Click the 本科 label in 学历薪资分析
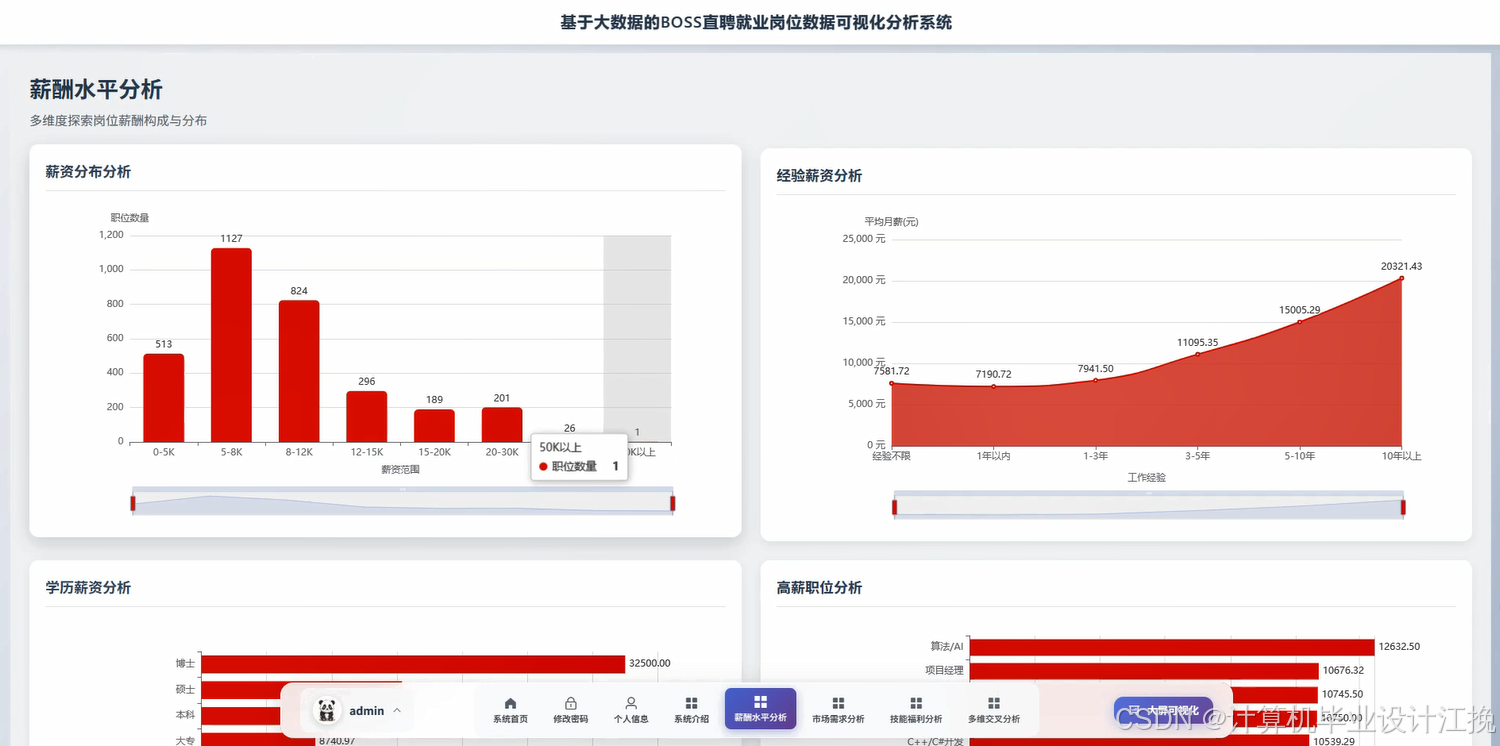Image resolution: width=1500 pixels, height=746 pixels. point(185,715)
